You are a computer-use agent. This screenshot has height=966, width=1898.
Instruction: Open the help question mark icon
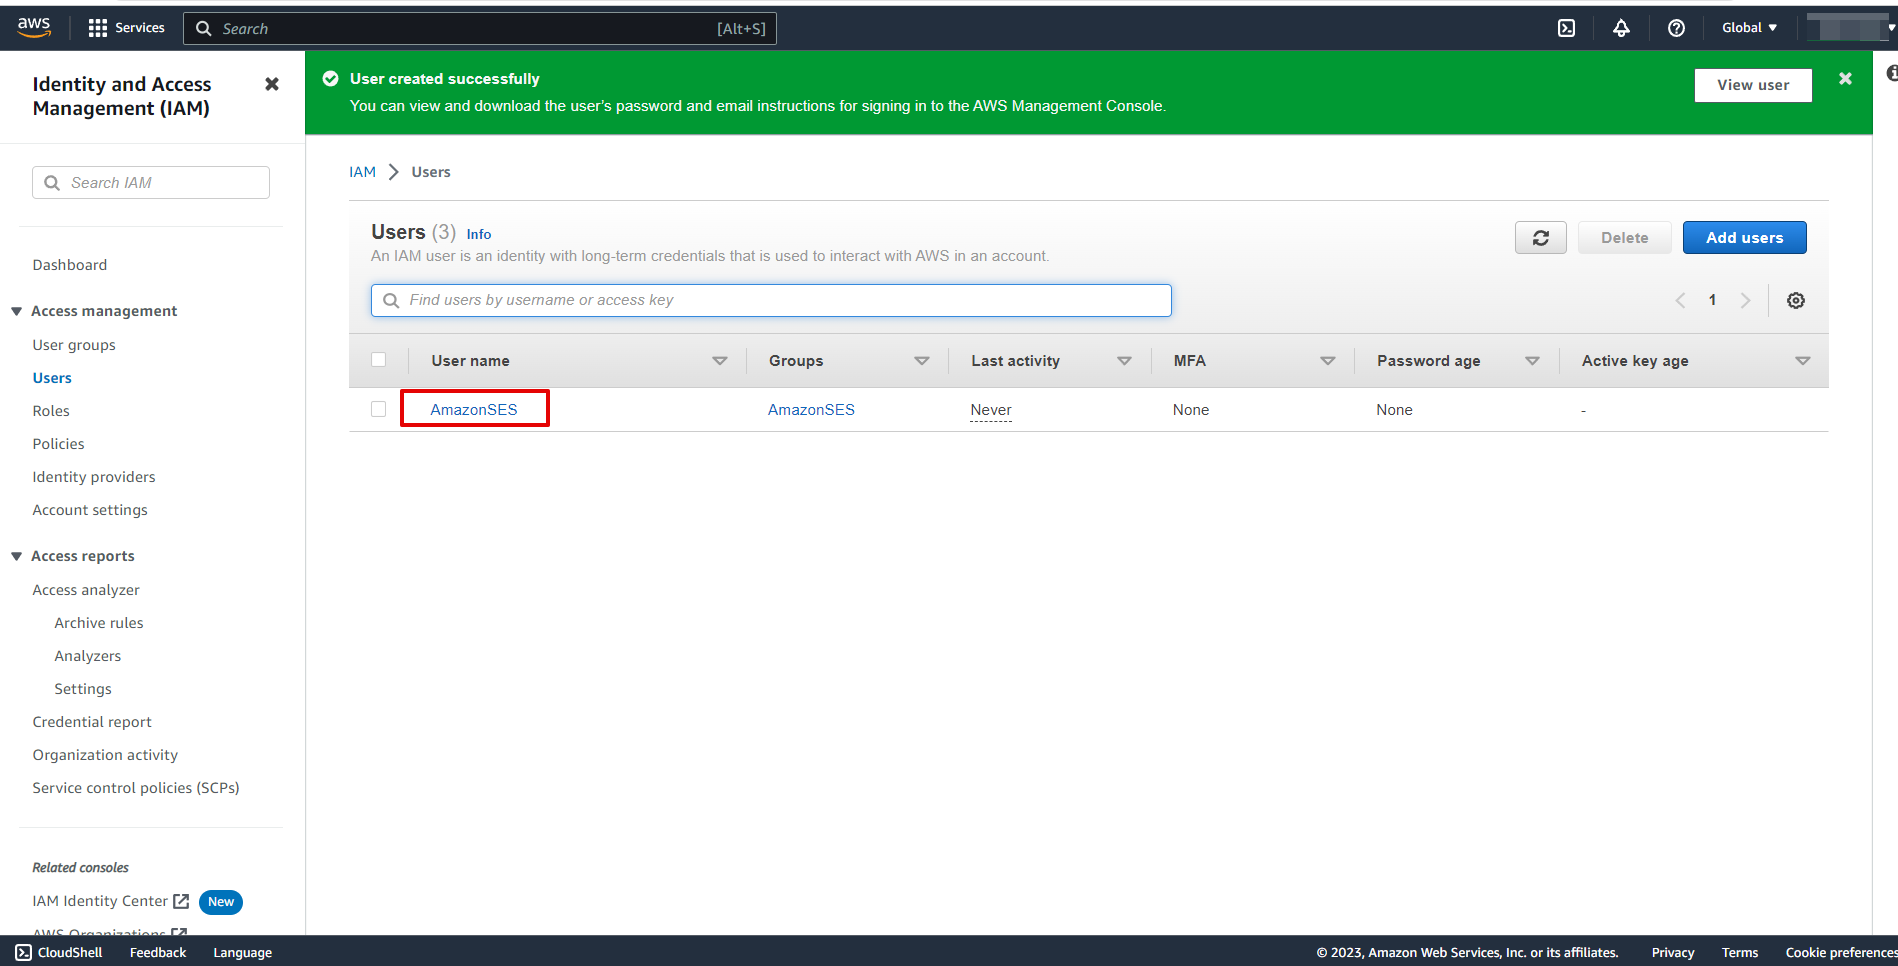1676,28
